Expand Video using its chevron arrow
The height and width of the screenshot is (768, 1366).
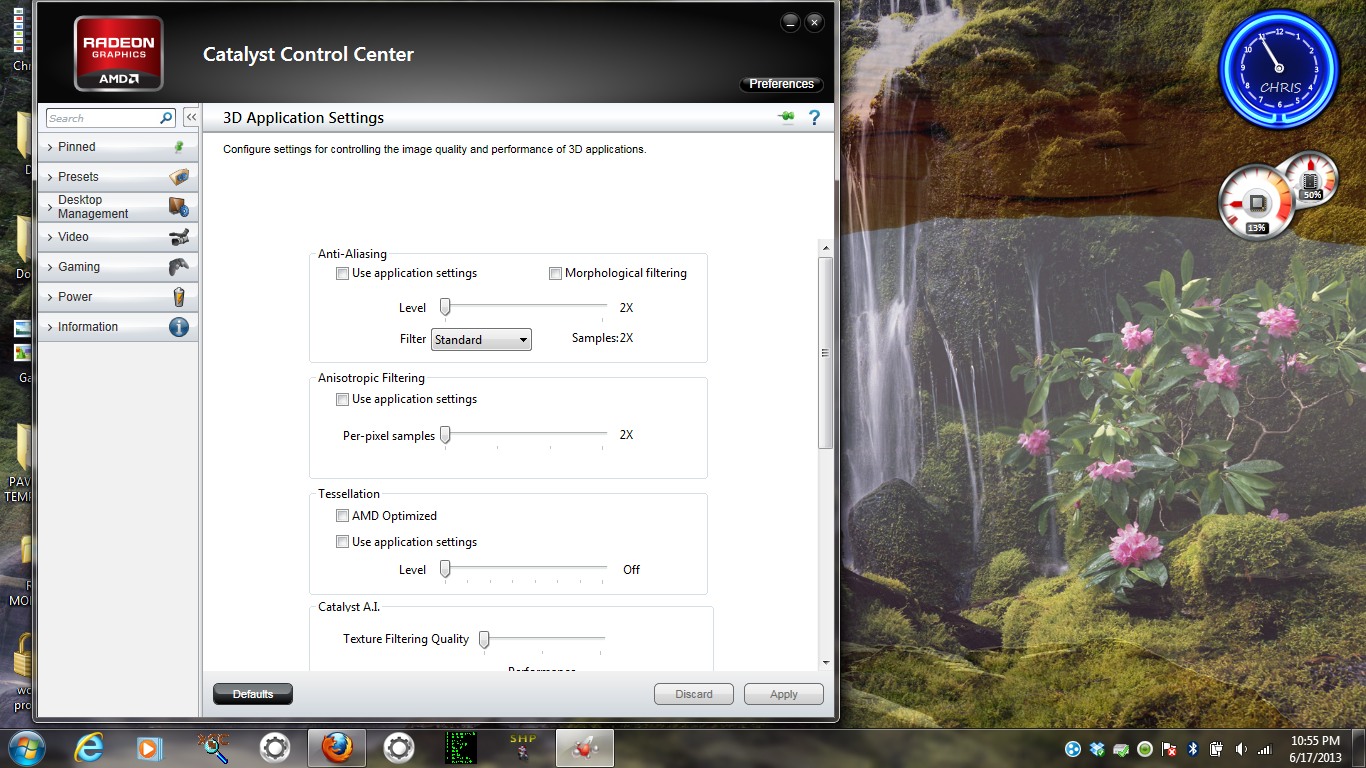(50, 237)
